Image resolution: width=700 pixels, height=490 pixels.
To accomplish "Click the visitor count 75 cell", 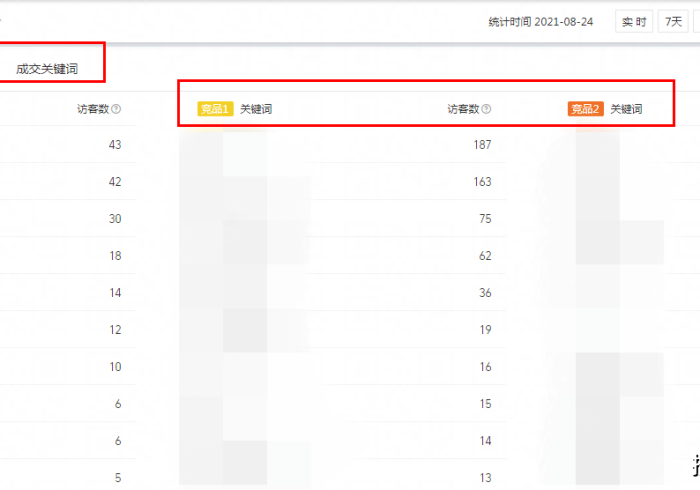I will pos(484,219).
